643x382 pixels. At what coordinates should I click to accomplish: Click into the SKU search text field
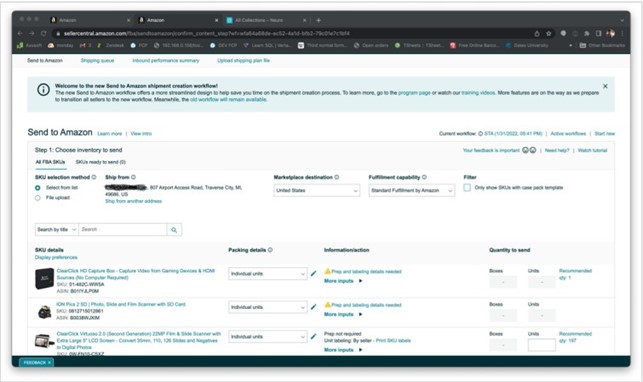(x=123, y=230)
